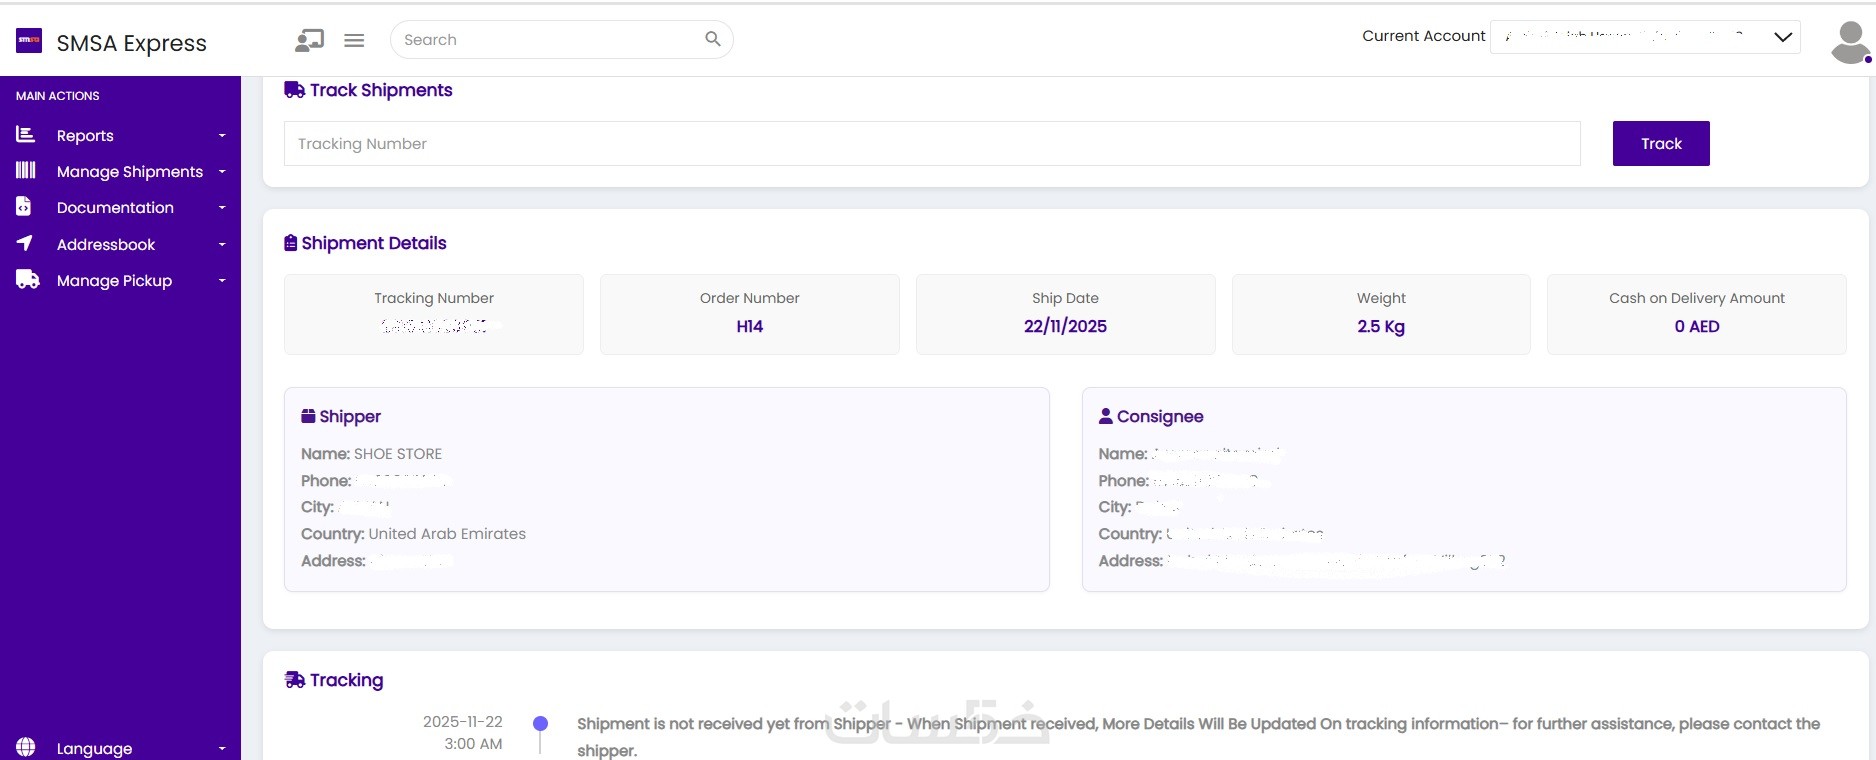Open the Addressbook menu item
The width and height of the screenshot is (1876, 760).
point(120,244)
